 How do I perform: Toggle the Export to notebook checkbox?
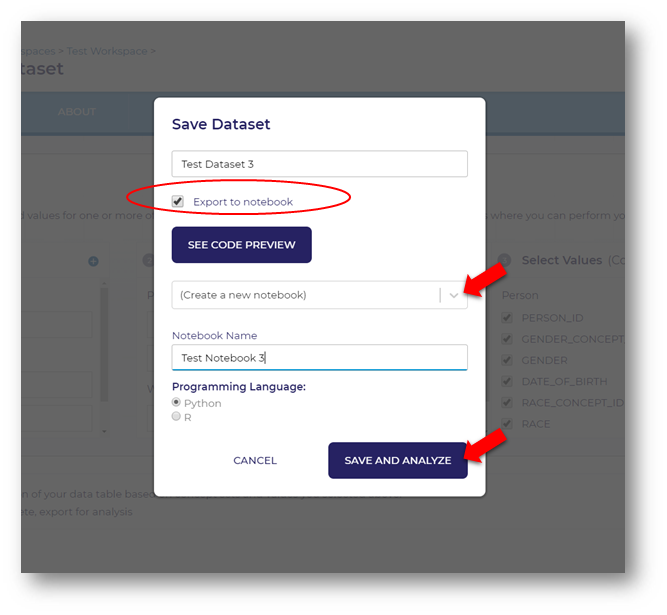tap(178, 202)
